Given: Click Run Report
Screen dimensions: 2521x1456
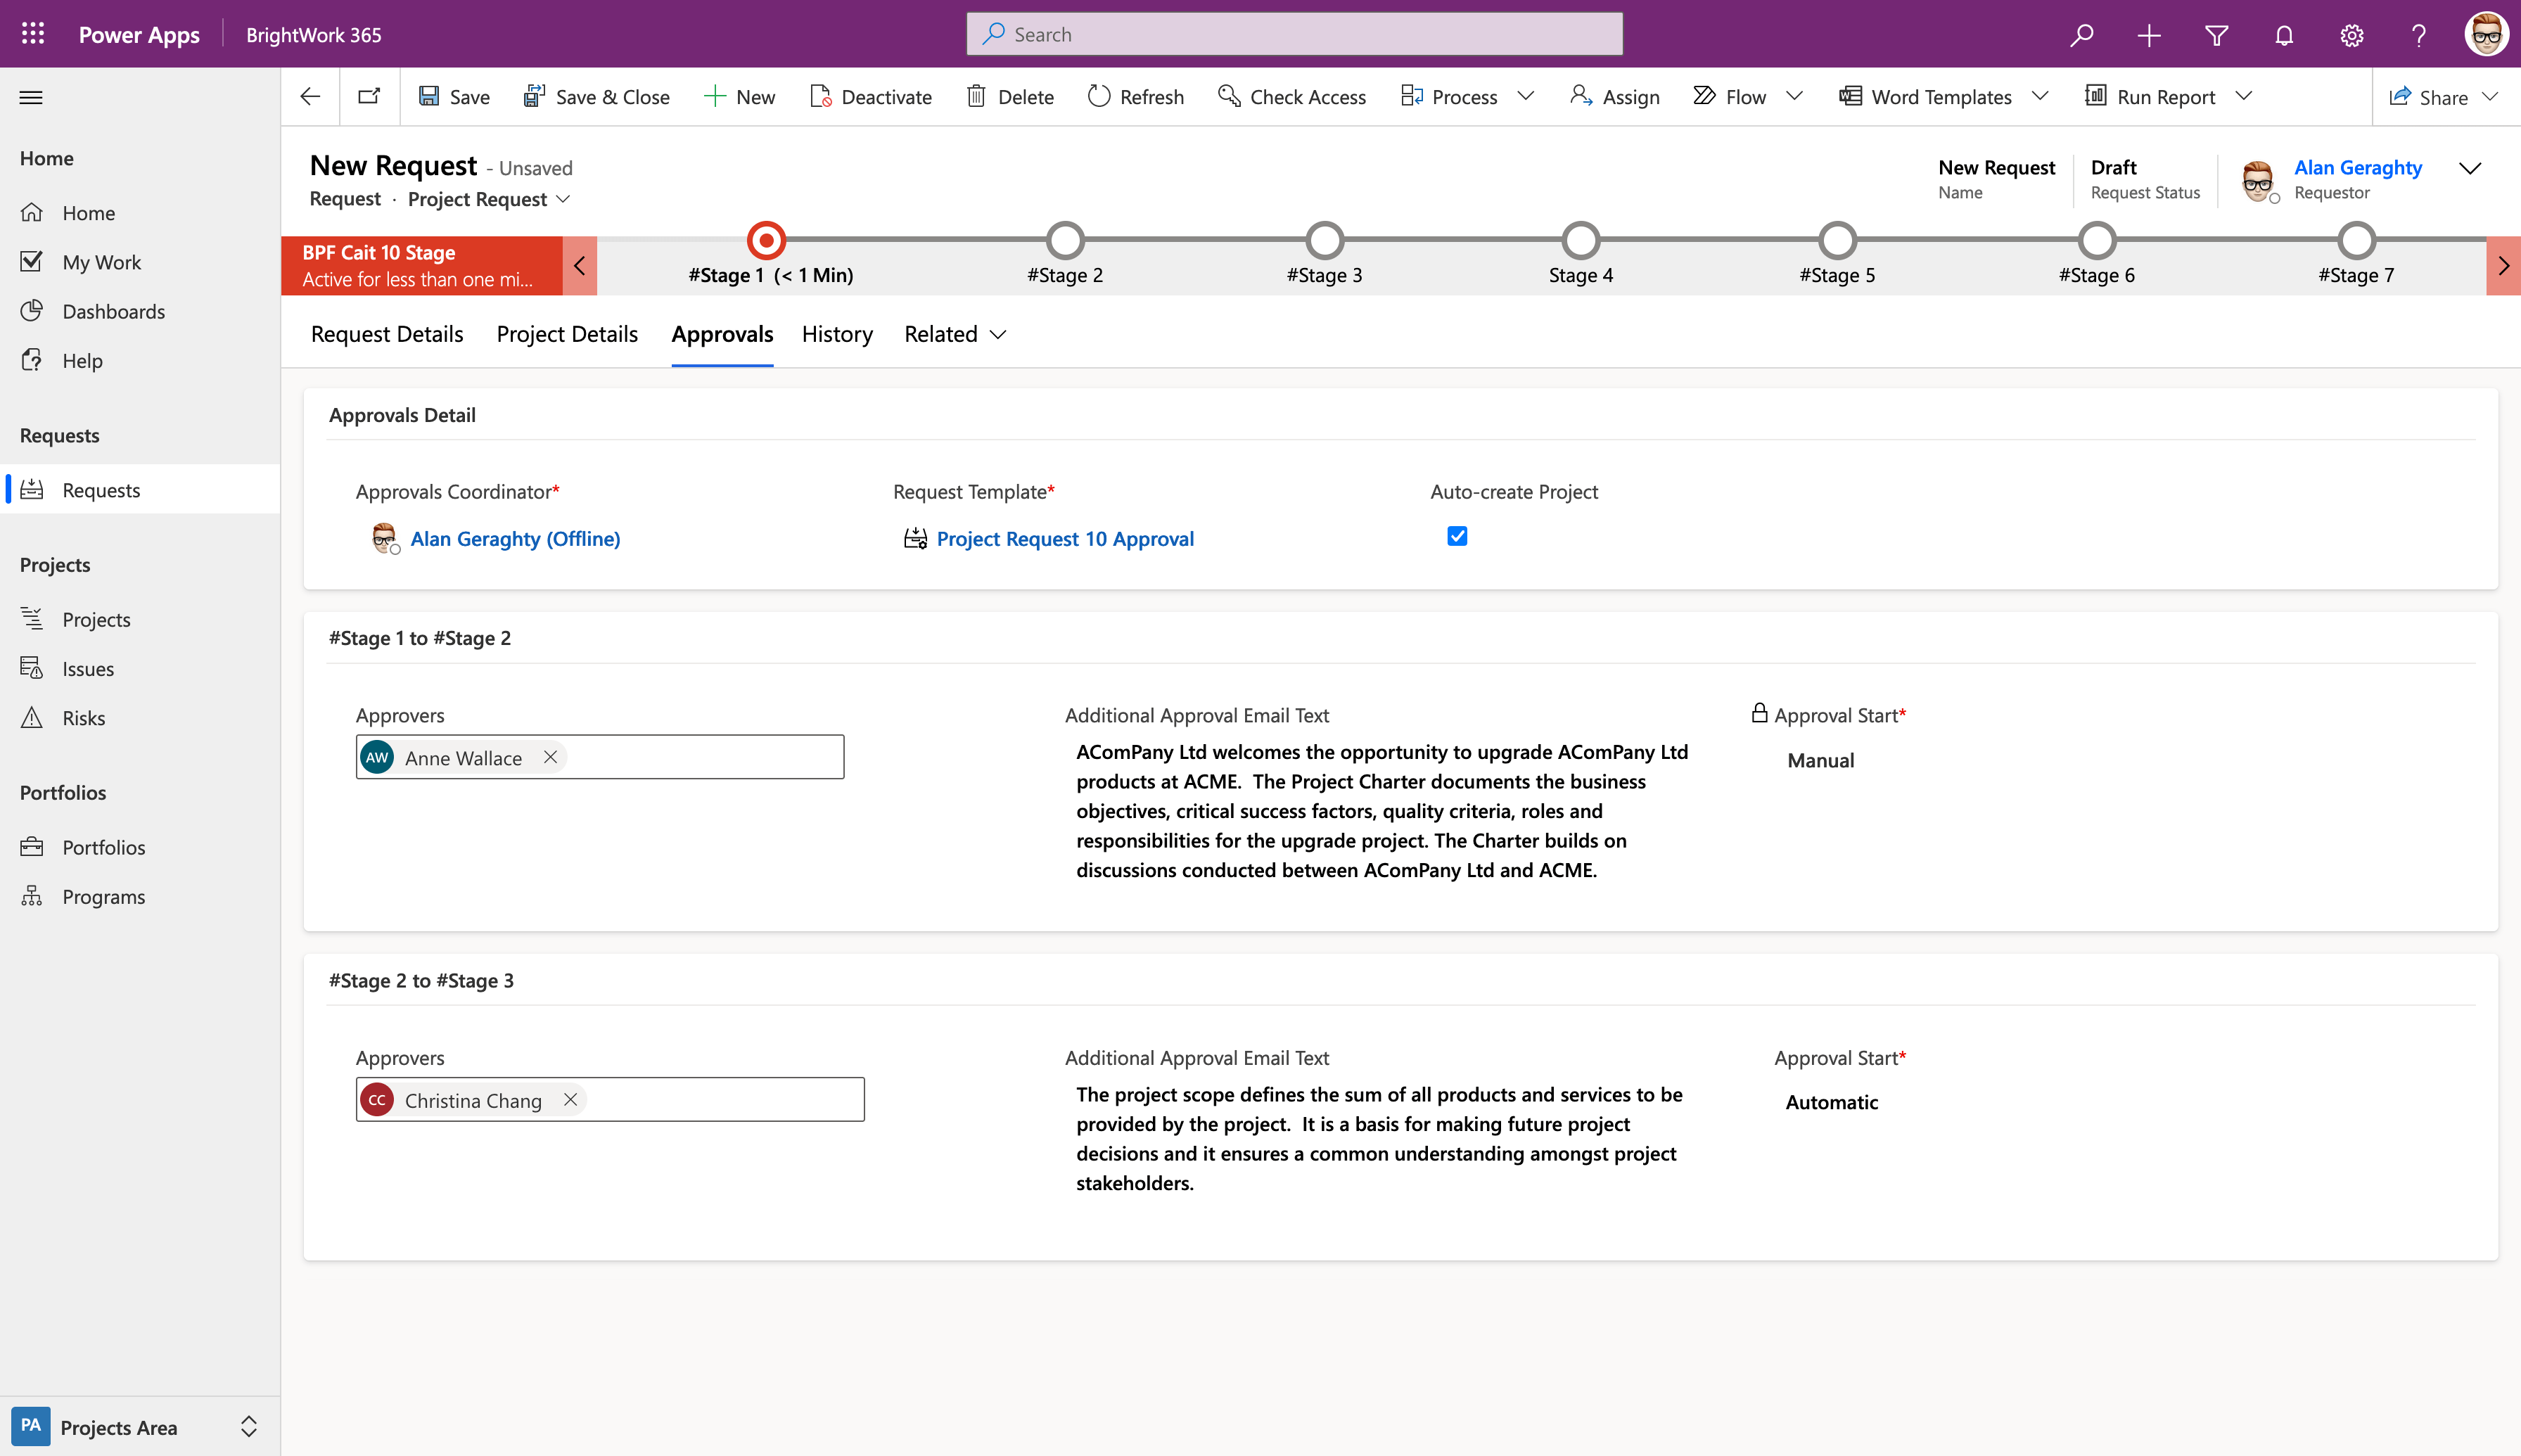Looking at the screenshot, I should (x=2150, y=97).
